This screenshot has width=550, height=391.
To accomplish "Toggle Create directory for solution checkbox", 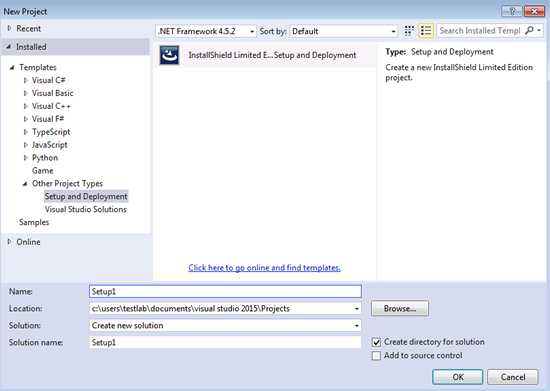I will tap(376, 342).
